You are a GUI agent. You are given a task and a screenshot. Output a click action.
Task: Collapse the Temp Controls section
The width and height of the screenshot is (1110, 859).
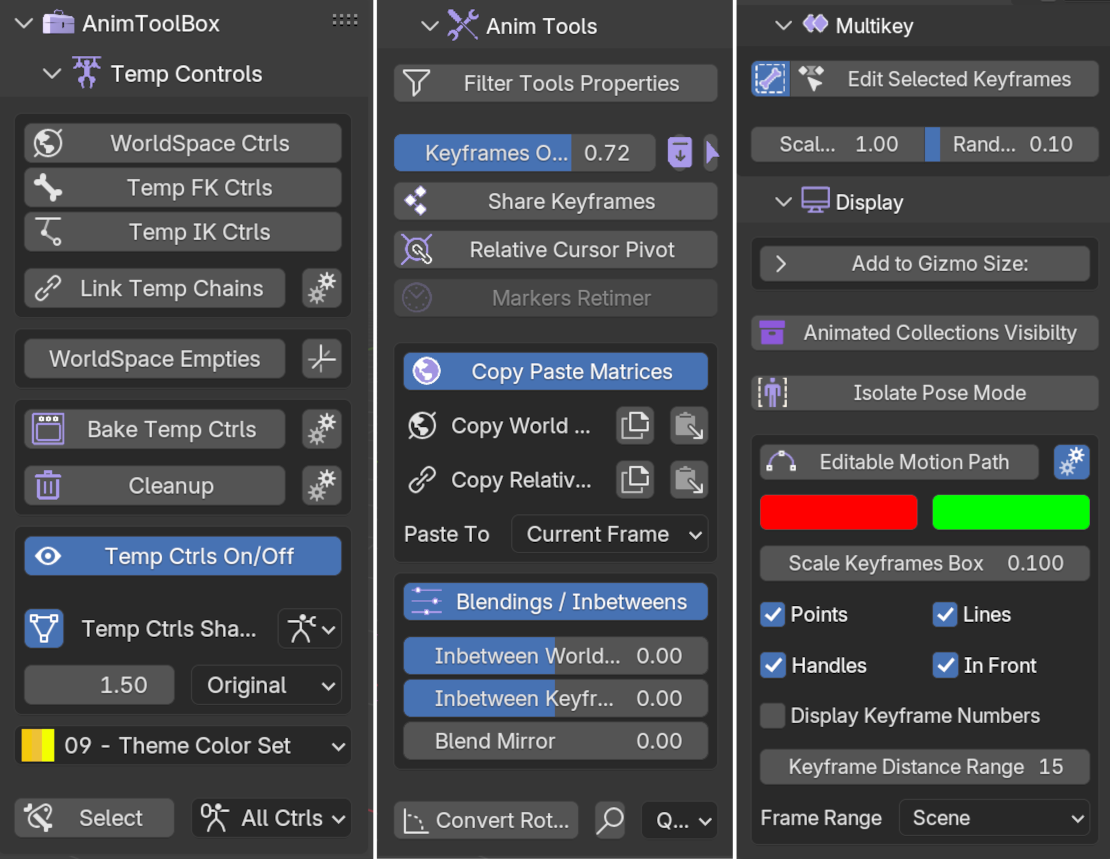(x=51, y=73)
